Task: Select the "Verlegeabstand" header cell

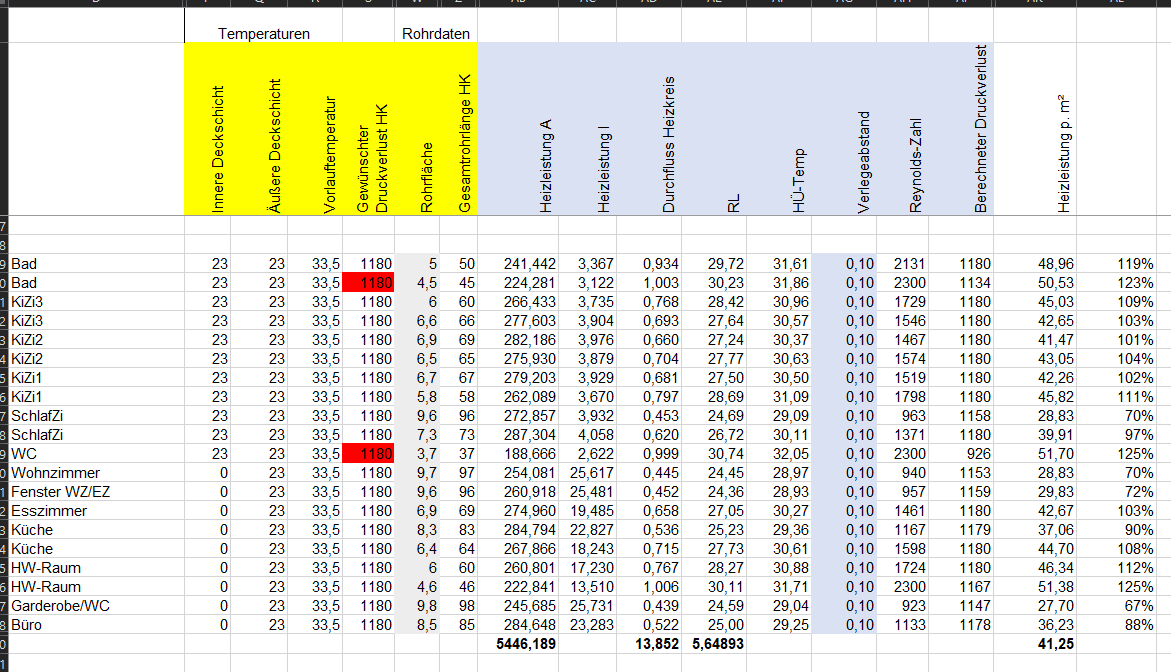Action: (x=845, y=129)
